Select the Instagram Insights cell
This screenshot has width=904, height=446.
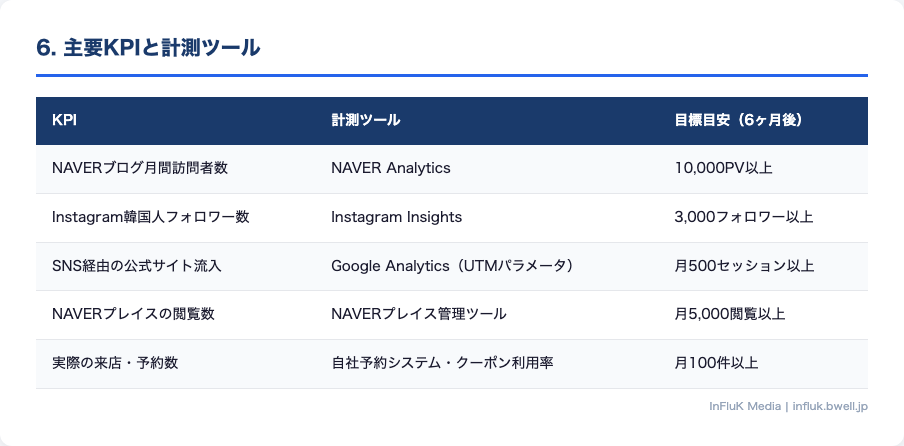point(396,217)
